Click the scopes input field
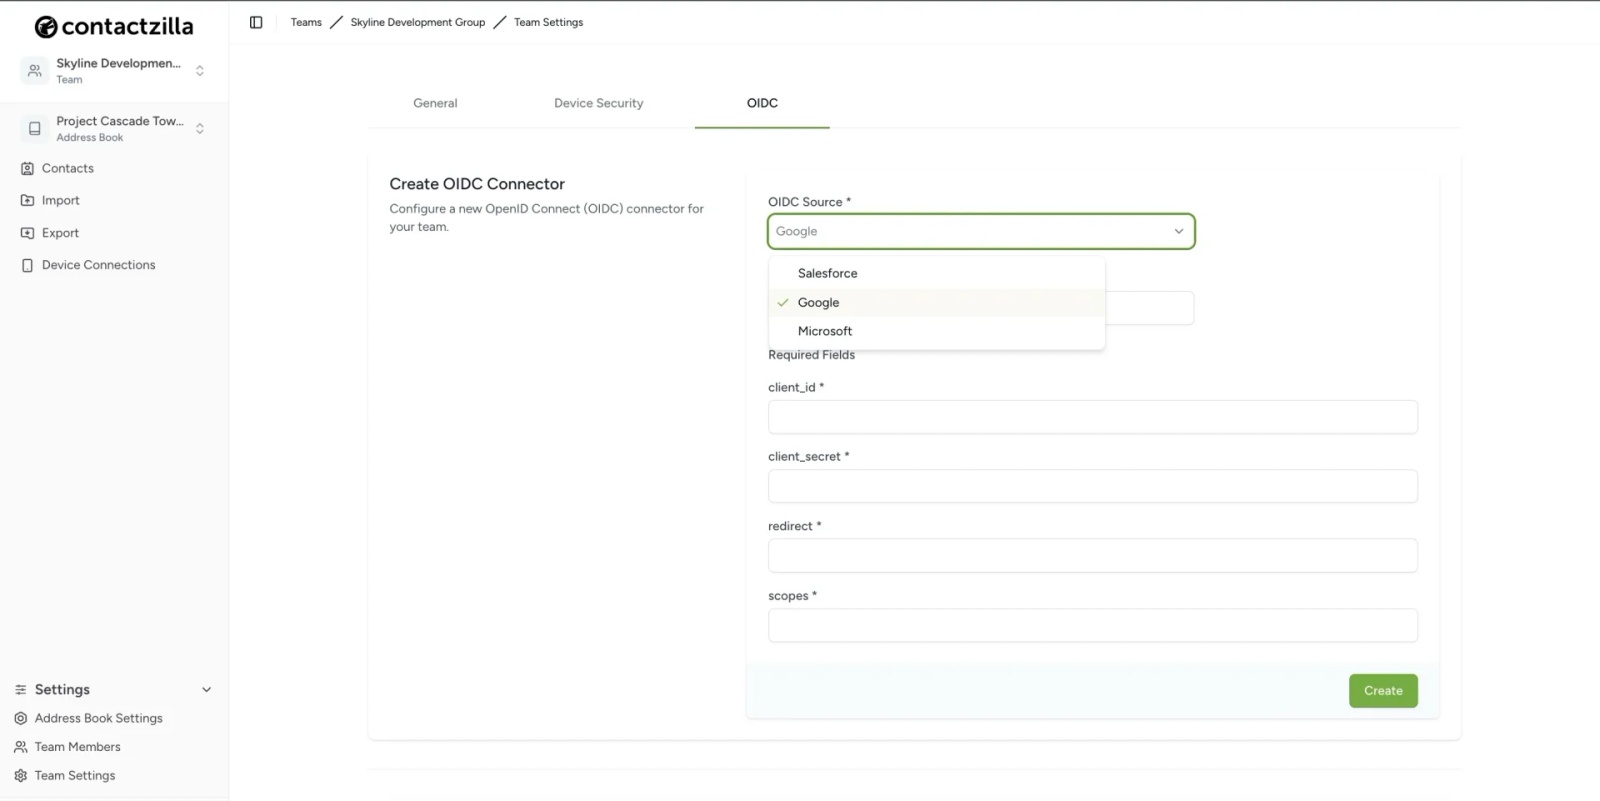Screen dimensions: 1600x801 1093,625
